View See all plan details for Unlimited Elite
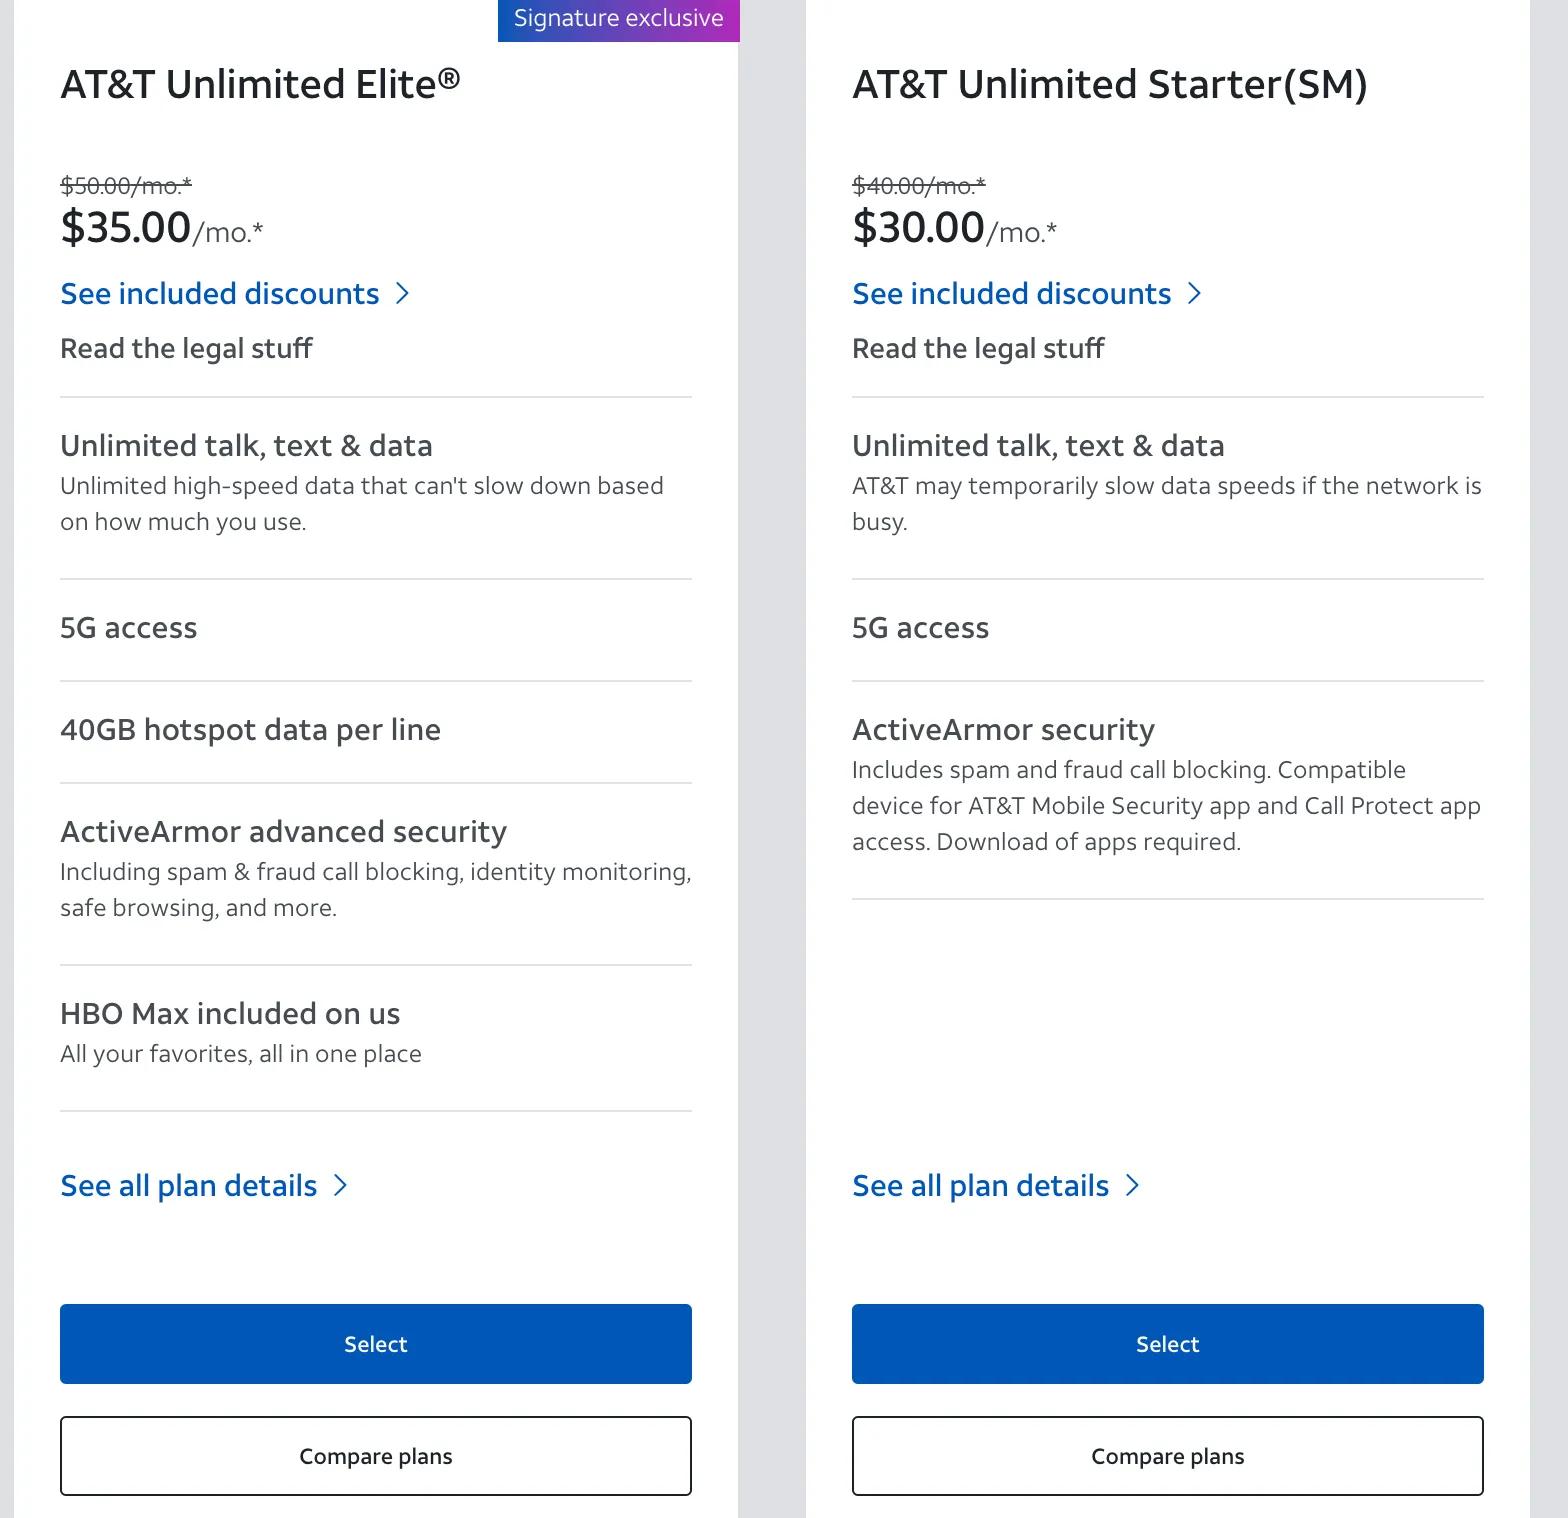 [x=189, y=1186]
